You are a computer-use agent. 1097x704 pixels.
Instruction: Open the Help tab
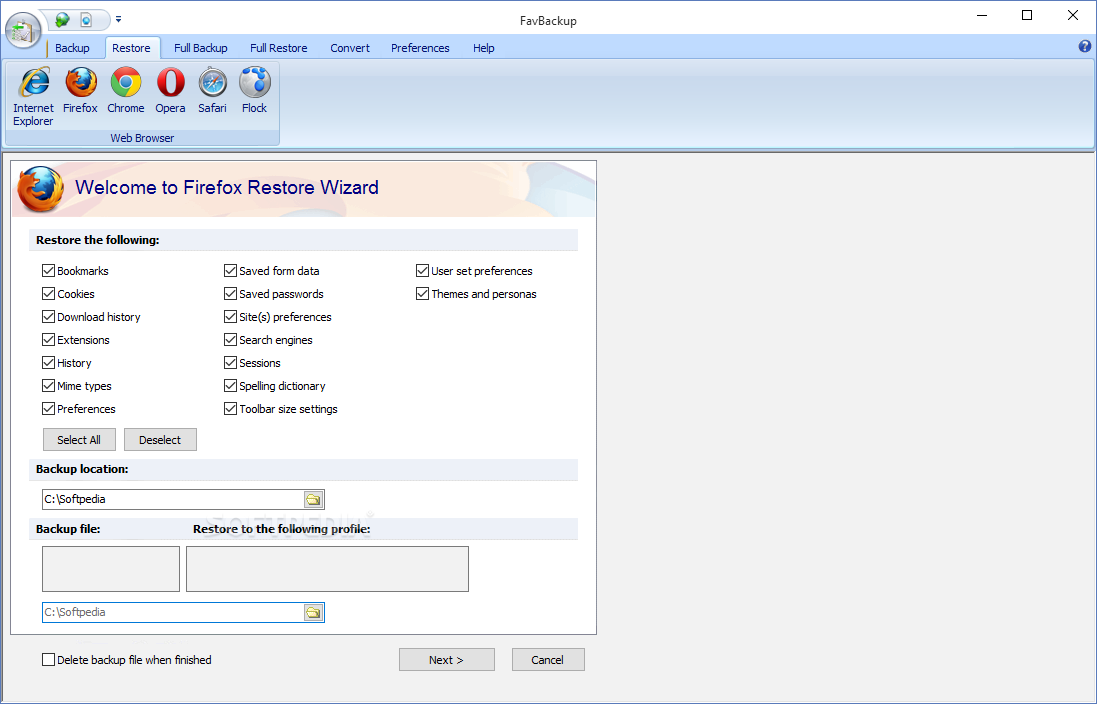pyautogui.click(x=483, y=48)
